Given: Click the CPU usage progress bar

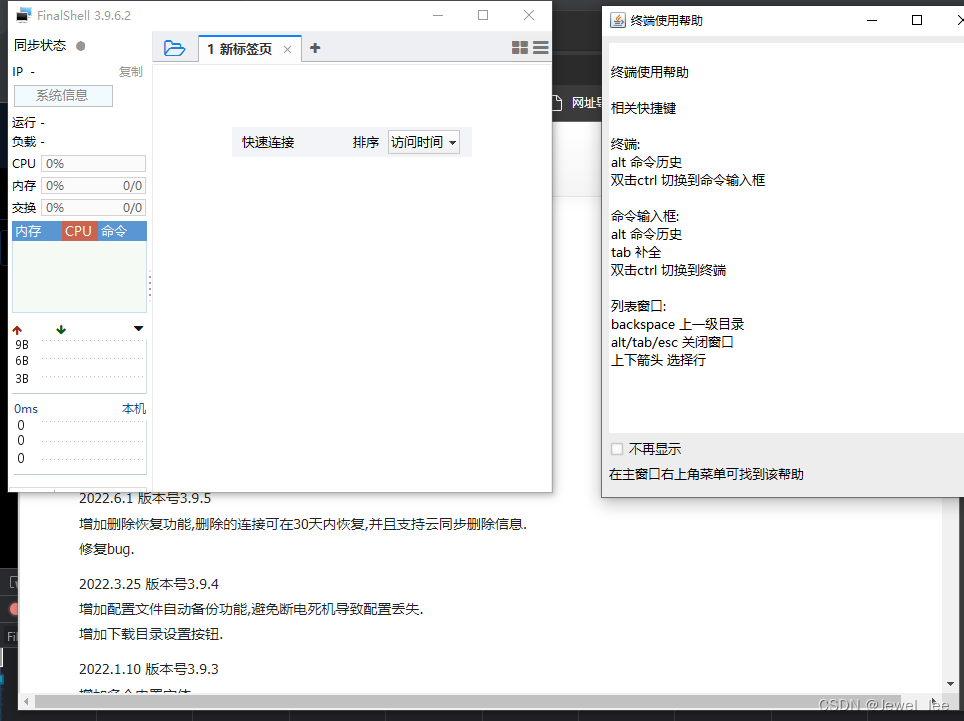Looking at the screenshot, I should pos(93,164).
